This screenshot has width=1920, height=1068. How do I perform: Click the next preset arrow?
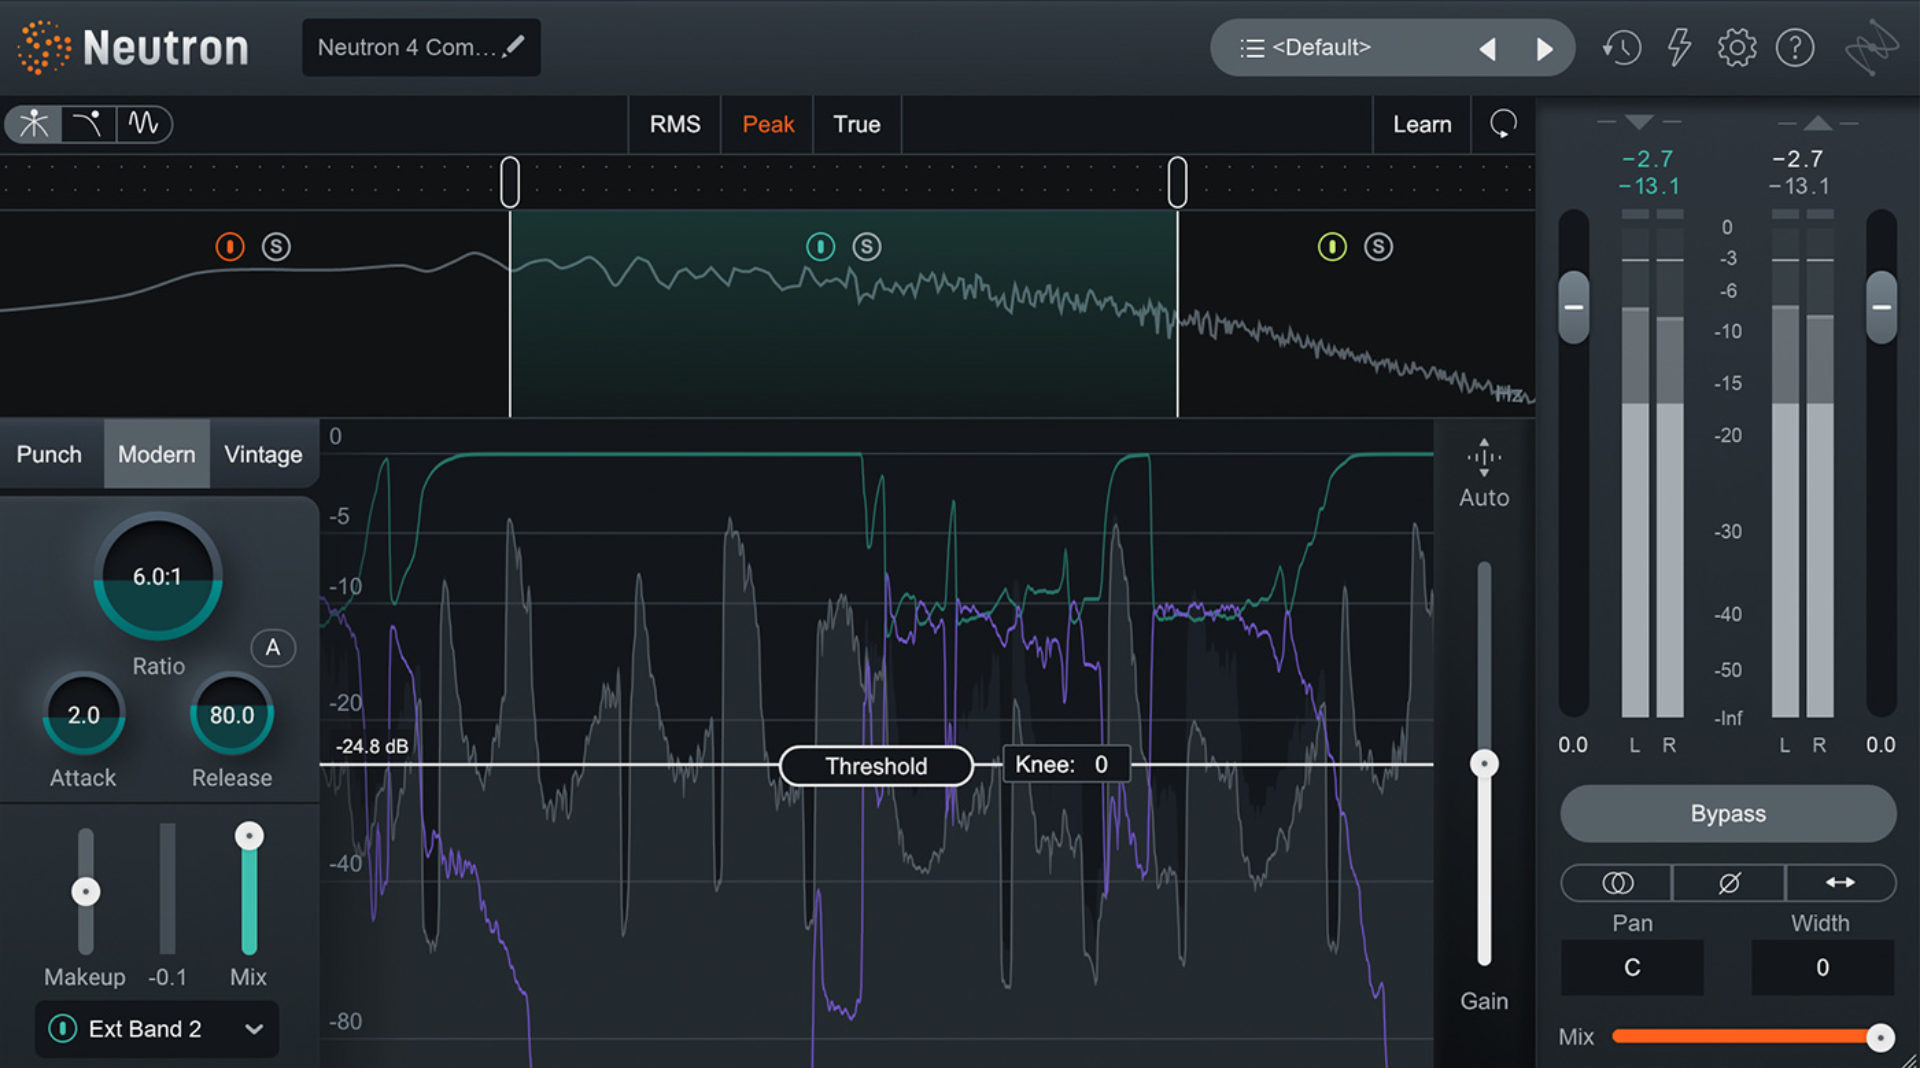click(x=1544, y=47)
